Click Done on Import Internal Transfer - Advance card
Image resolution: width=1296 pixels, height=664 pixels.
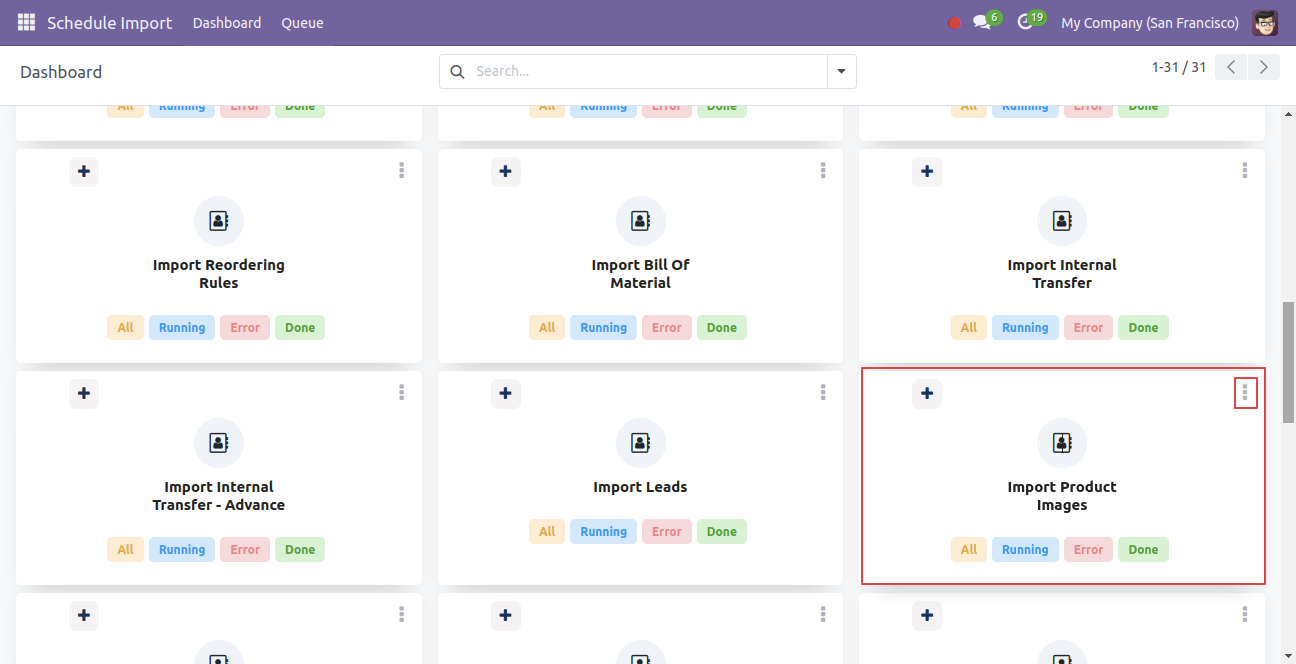click(x=300, y=550)
